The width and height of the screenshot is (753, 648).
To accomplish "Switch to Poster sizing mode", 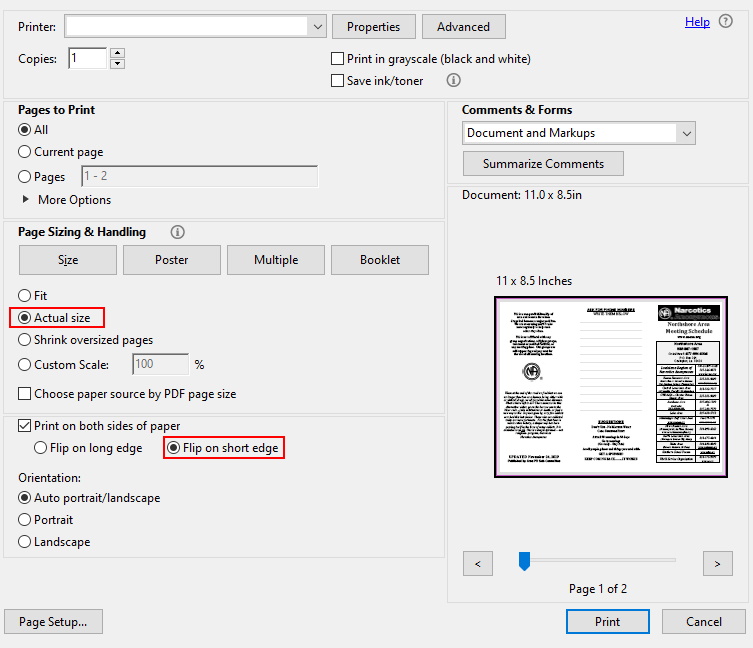I will [171, 260].
